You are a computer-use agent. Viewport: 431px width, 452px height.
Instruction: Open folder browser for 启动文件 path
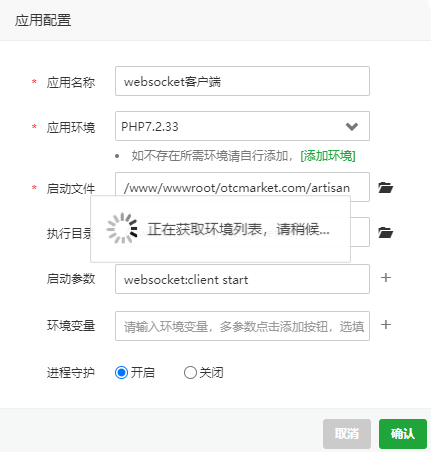(x=386, y=188)
